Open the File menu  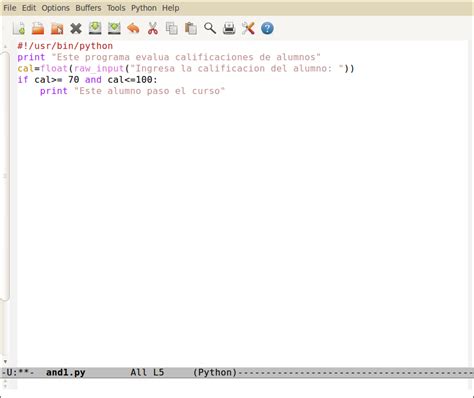(10, 8)
